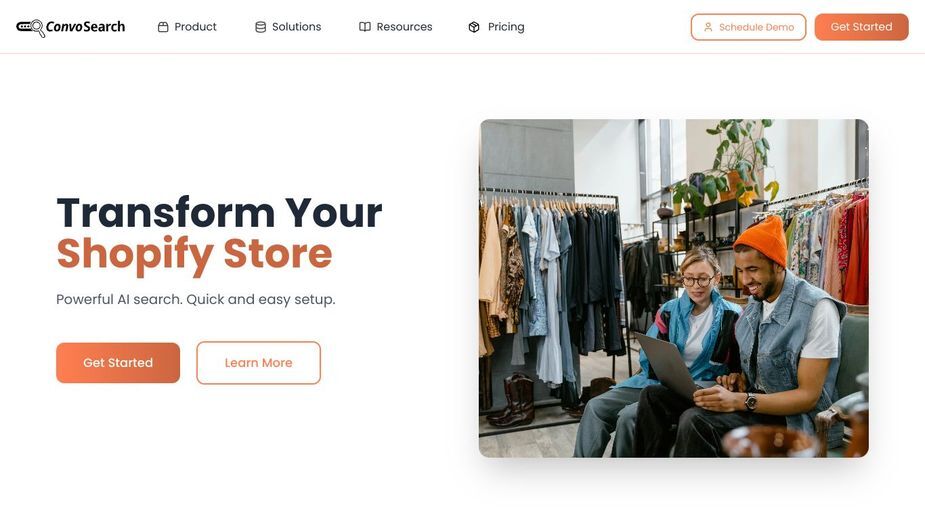Click the clothing store hero photo
Viewport: 925px width, 520px height.
674,288
